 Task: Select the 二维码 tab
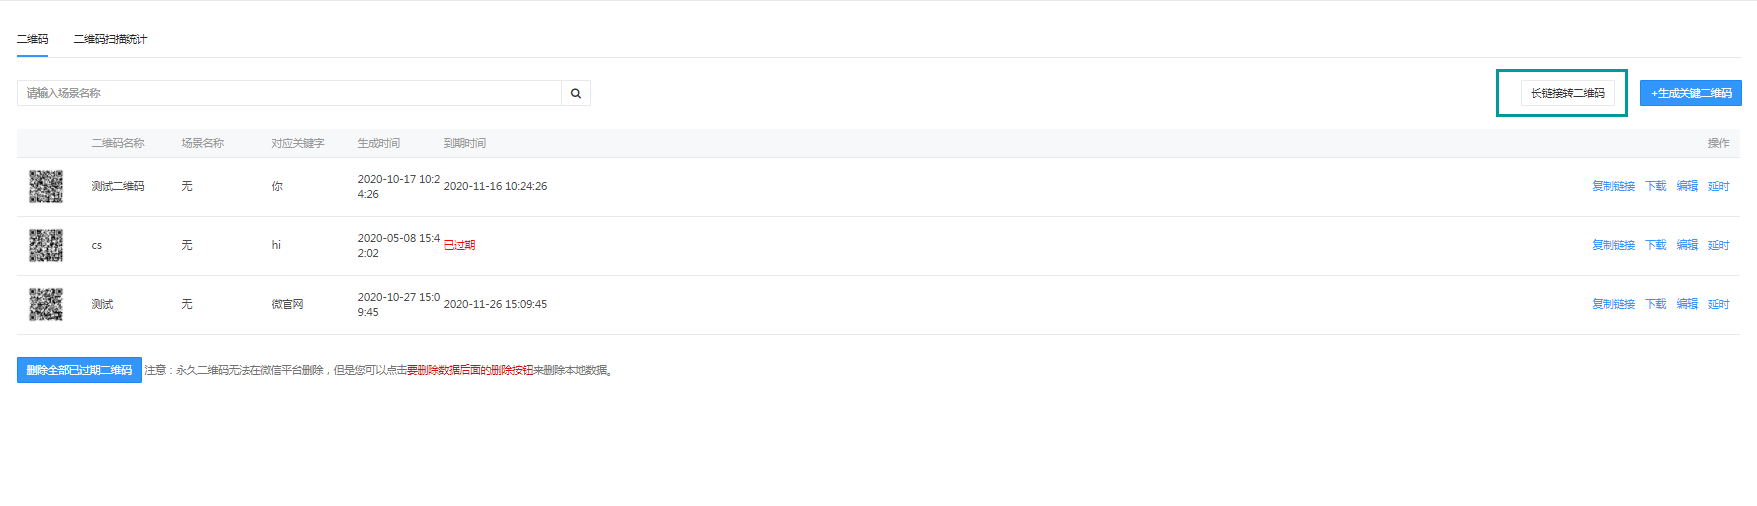32,39
